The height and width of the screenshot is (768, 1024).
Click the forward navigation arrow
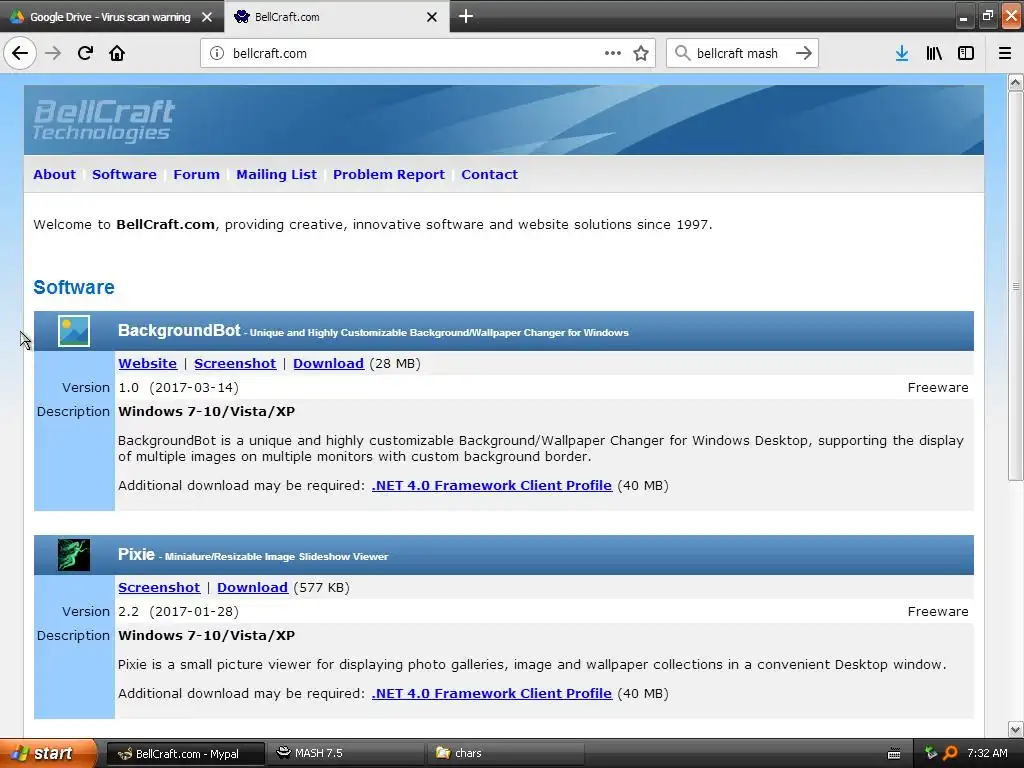click(53, 53)
